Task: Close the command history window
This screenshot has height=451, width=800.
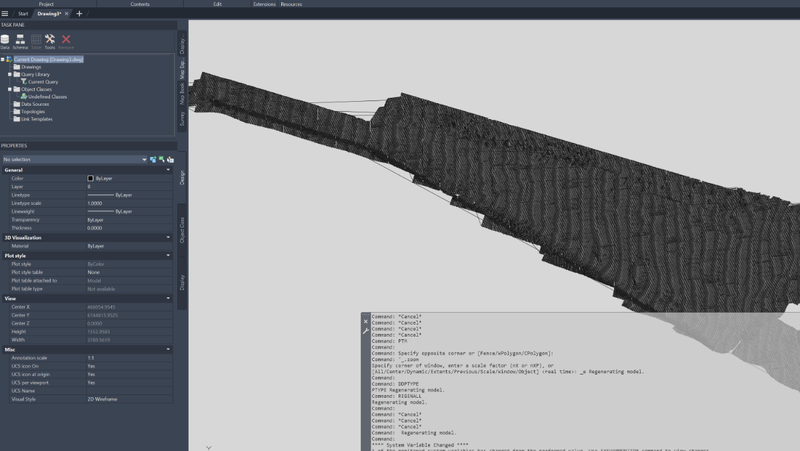Action: point(366,322)
